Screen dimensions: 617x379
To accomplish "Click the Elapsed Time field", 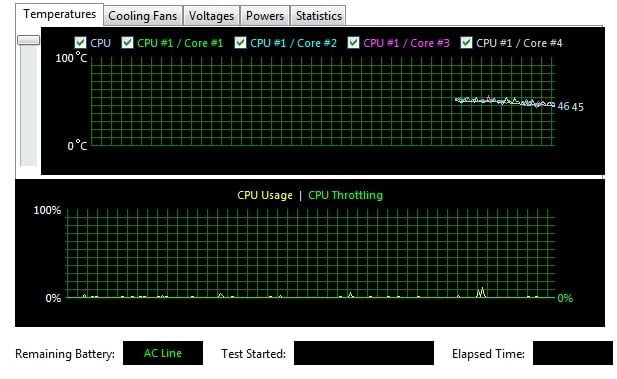I will [x=573, y=353].
